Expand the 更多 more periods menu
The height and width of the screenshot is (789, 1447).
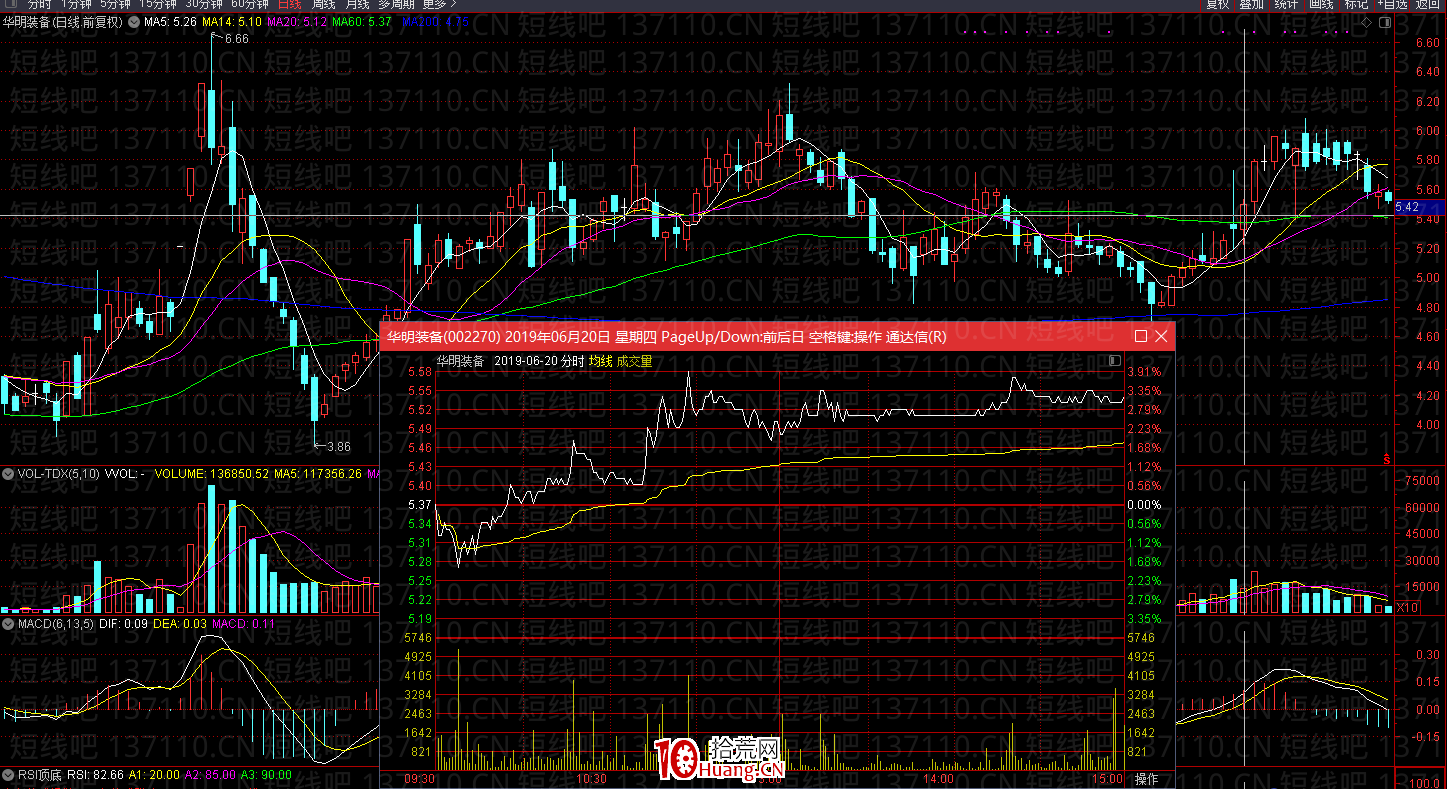438,5
